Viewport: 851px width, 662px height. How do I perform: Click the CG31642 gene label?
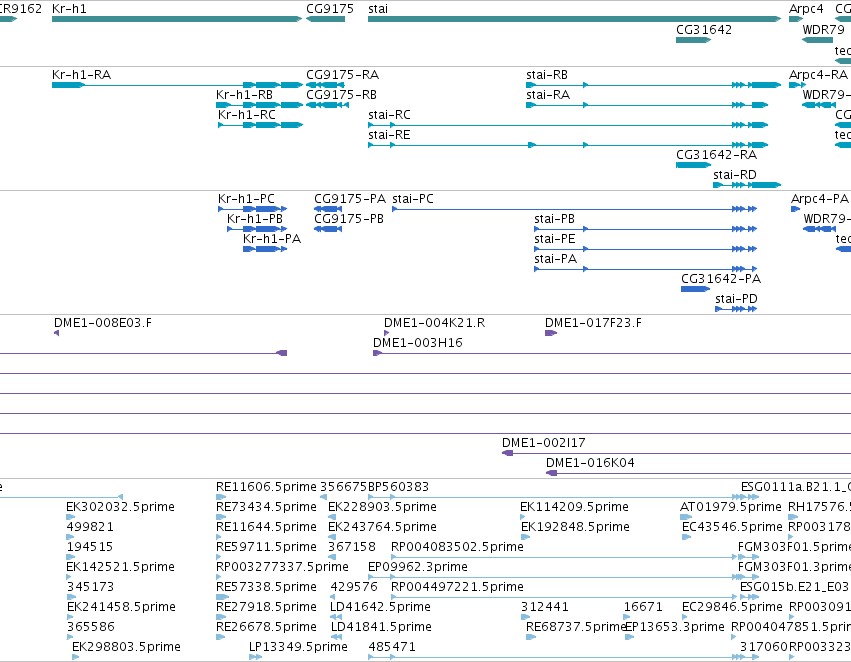click(x=704, y=30)
